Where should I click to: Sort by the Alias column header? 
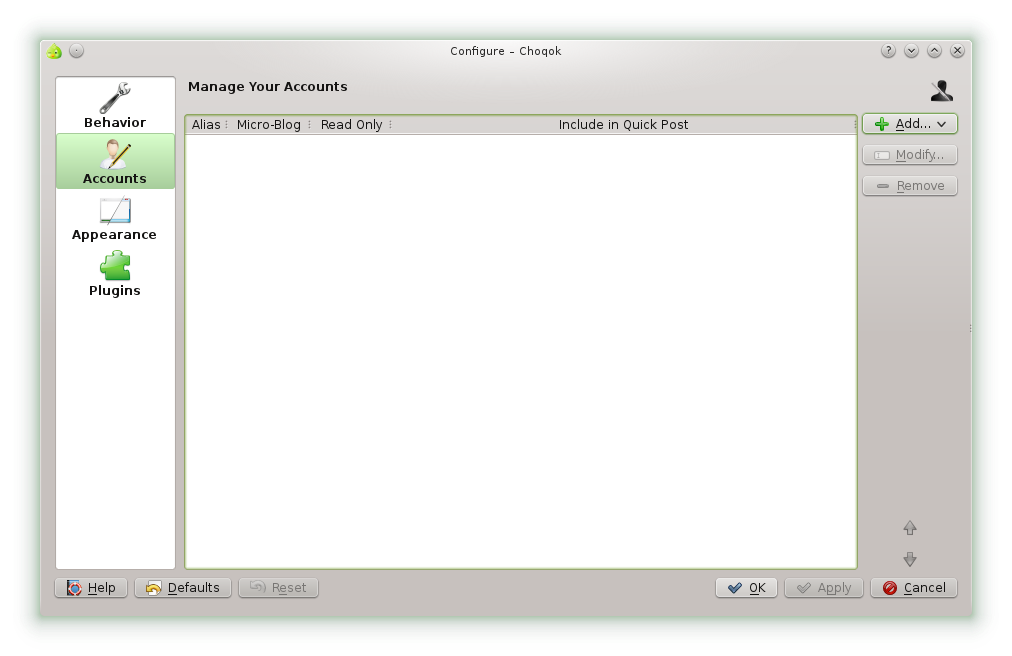click(206, 125)
